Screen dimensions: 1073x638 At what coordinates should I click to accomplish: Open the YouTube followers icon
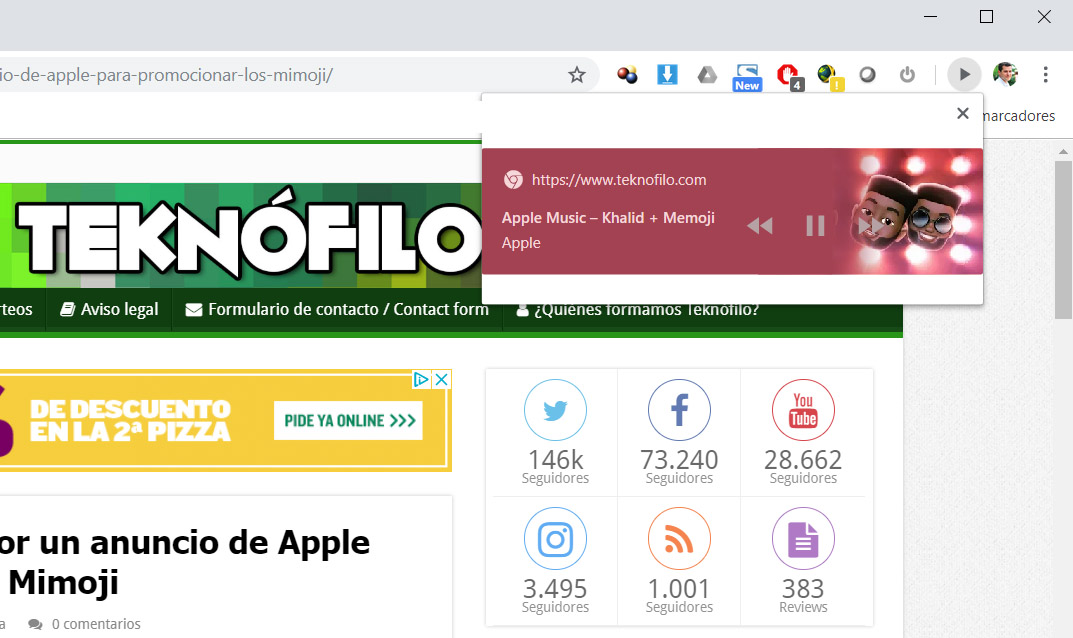pos(803,410)
